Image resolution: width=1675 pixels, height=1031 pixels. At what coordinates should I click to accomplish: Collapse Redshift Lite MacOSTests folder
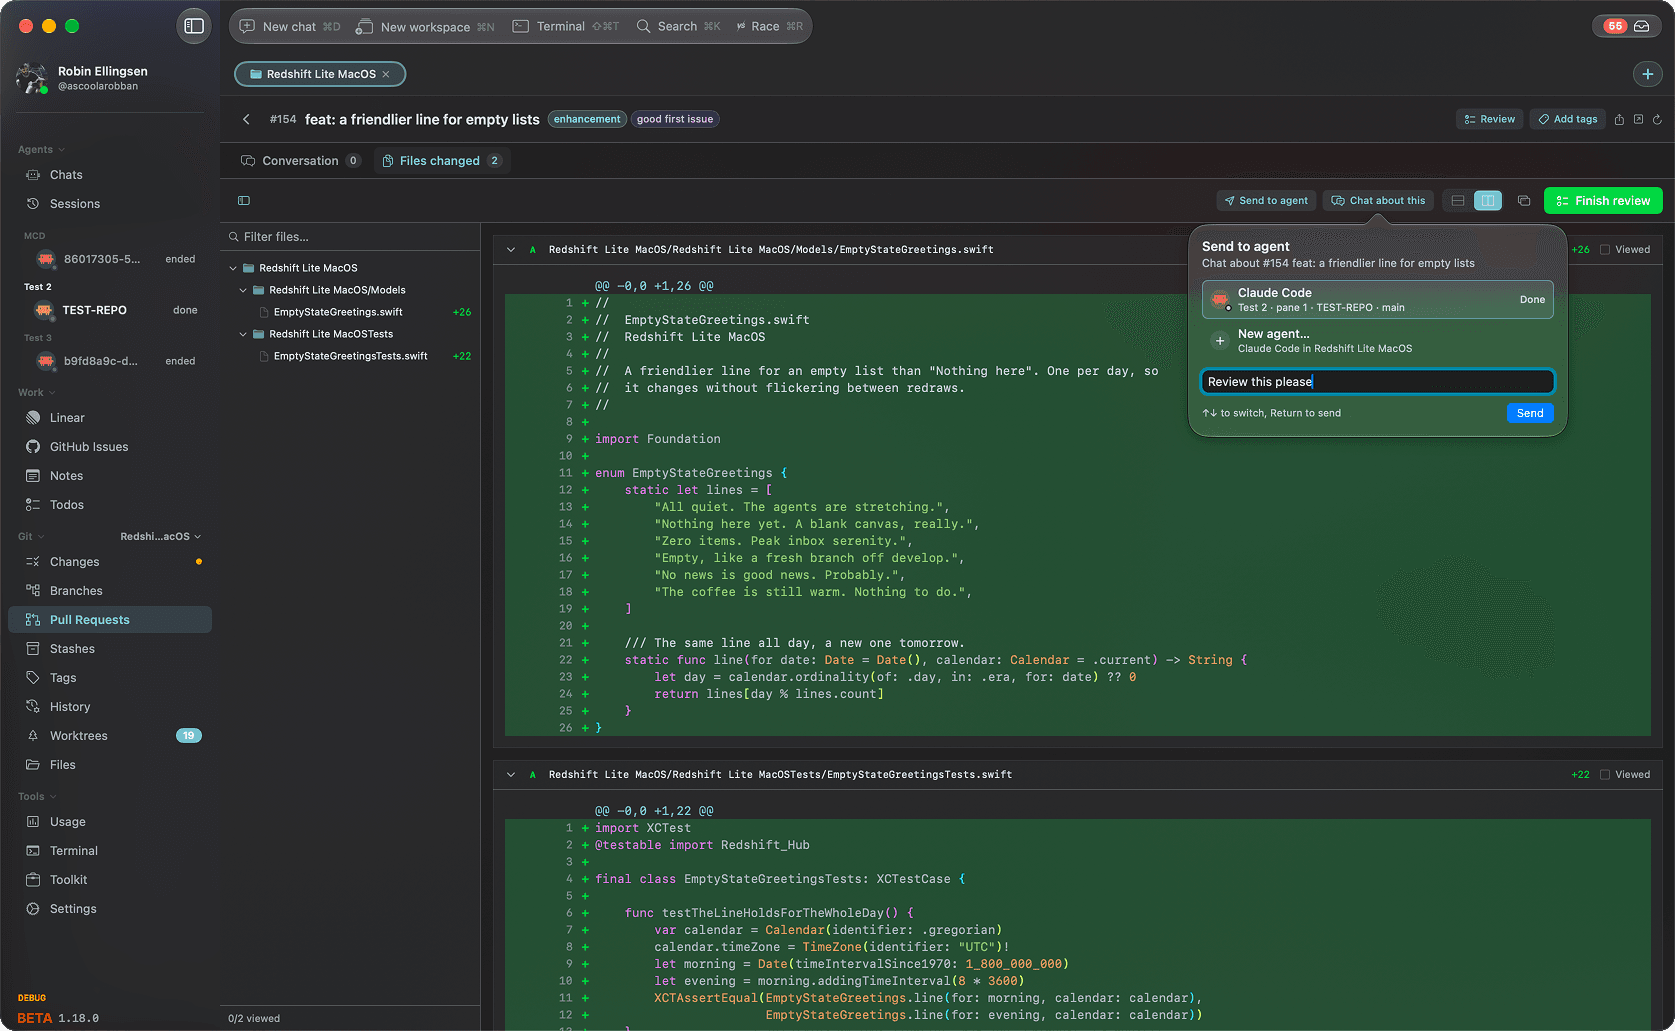pyautogui.click(x=243, y=334)
